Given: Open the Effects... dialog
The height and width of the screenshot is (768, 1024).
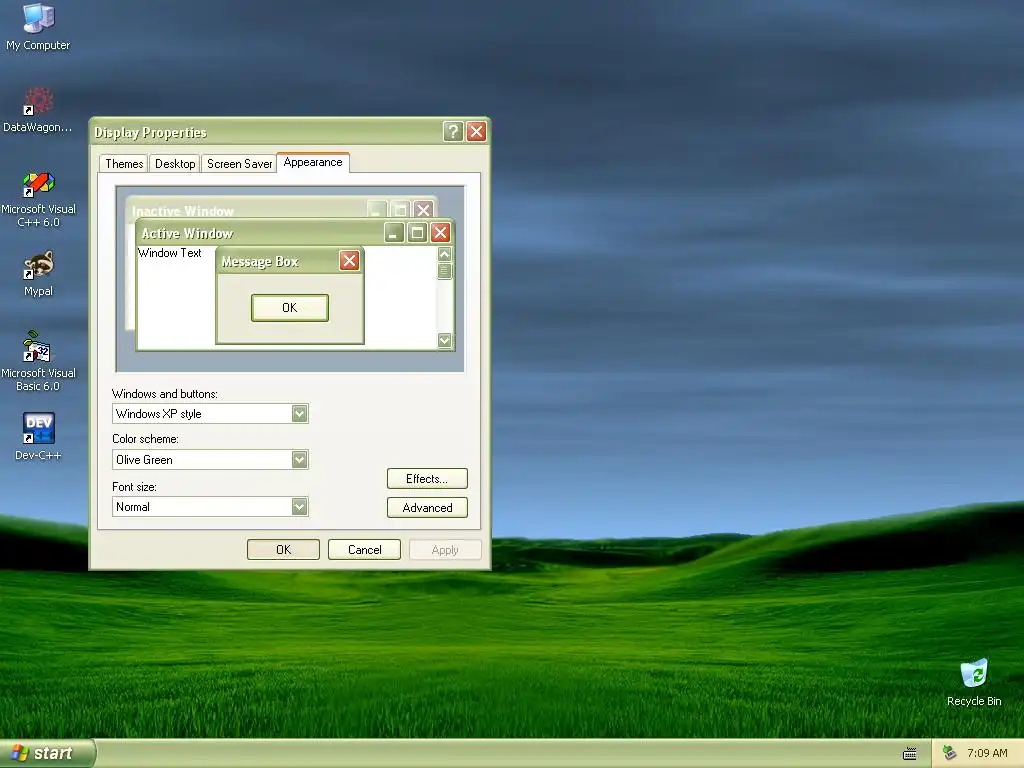Looking at the screenshot, I should (x=427, y=479).
